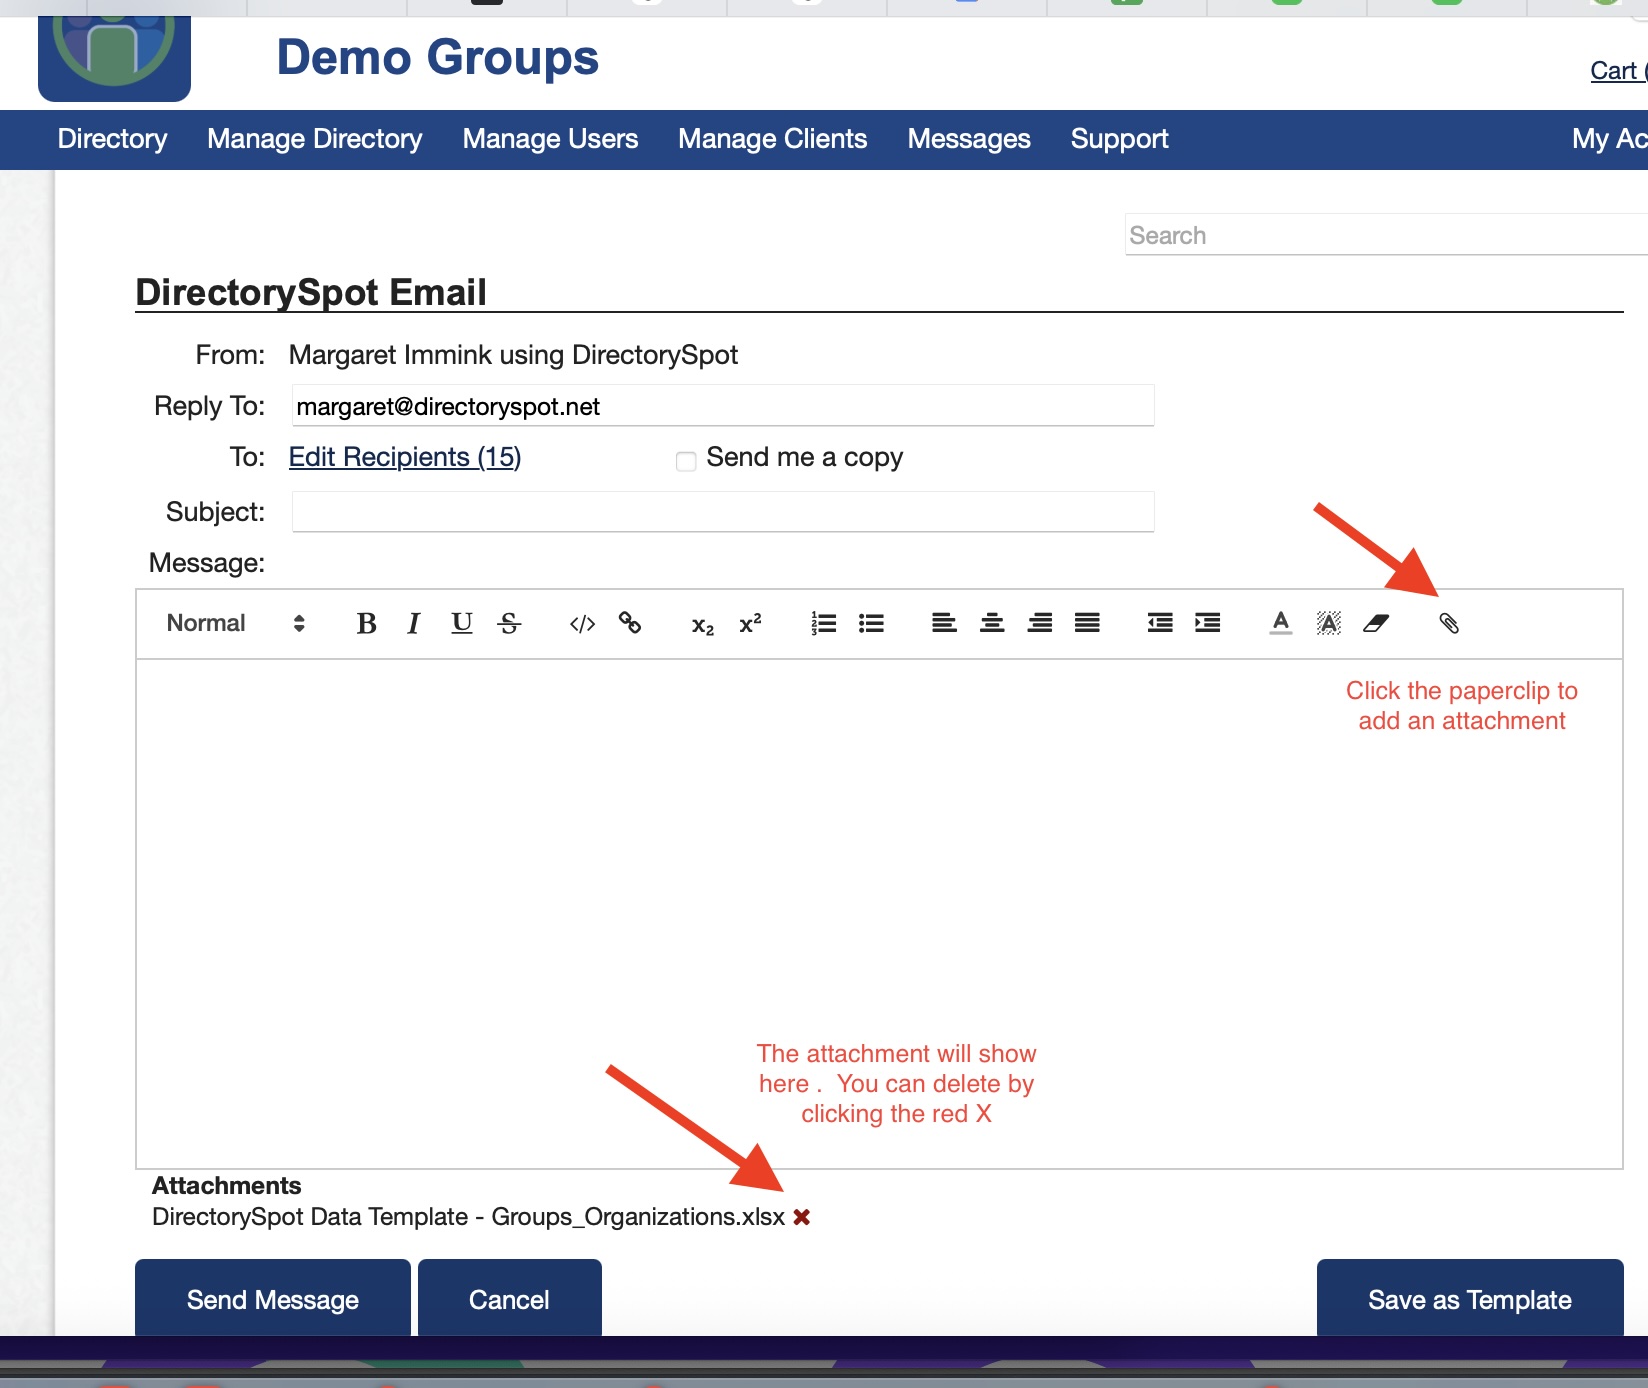Align message text right
The width and height of the screenshot is (1648, 1388).
click(x=1040, y=623)
